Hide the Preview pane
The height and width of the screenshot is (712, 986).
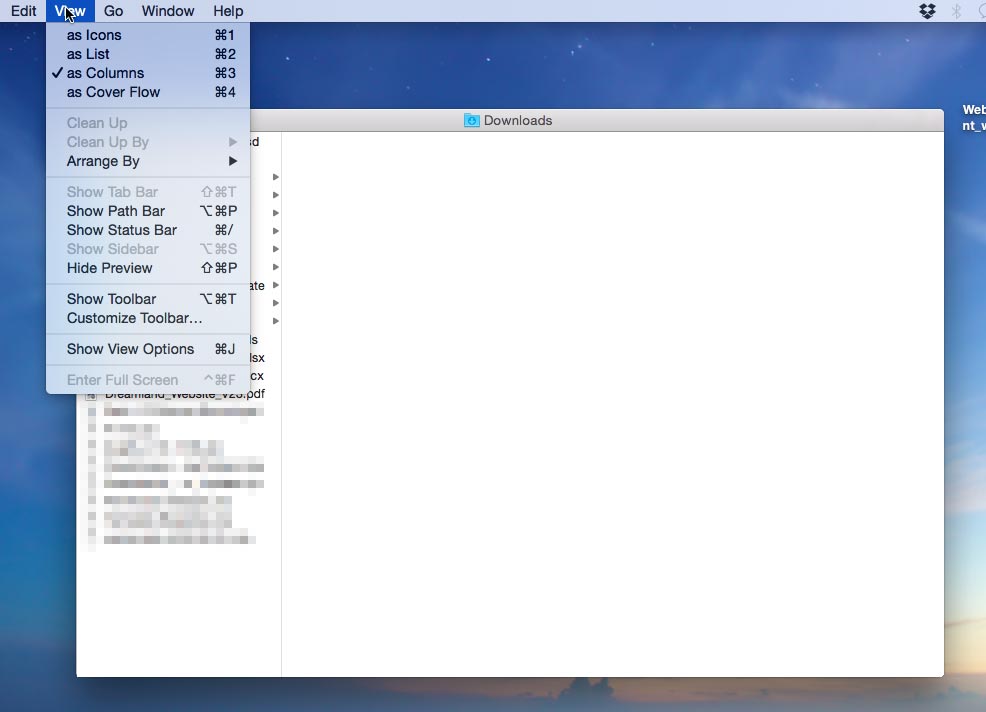(x=109, y=268)
